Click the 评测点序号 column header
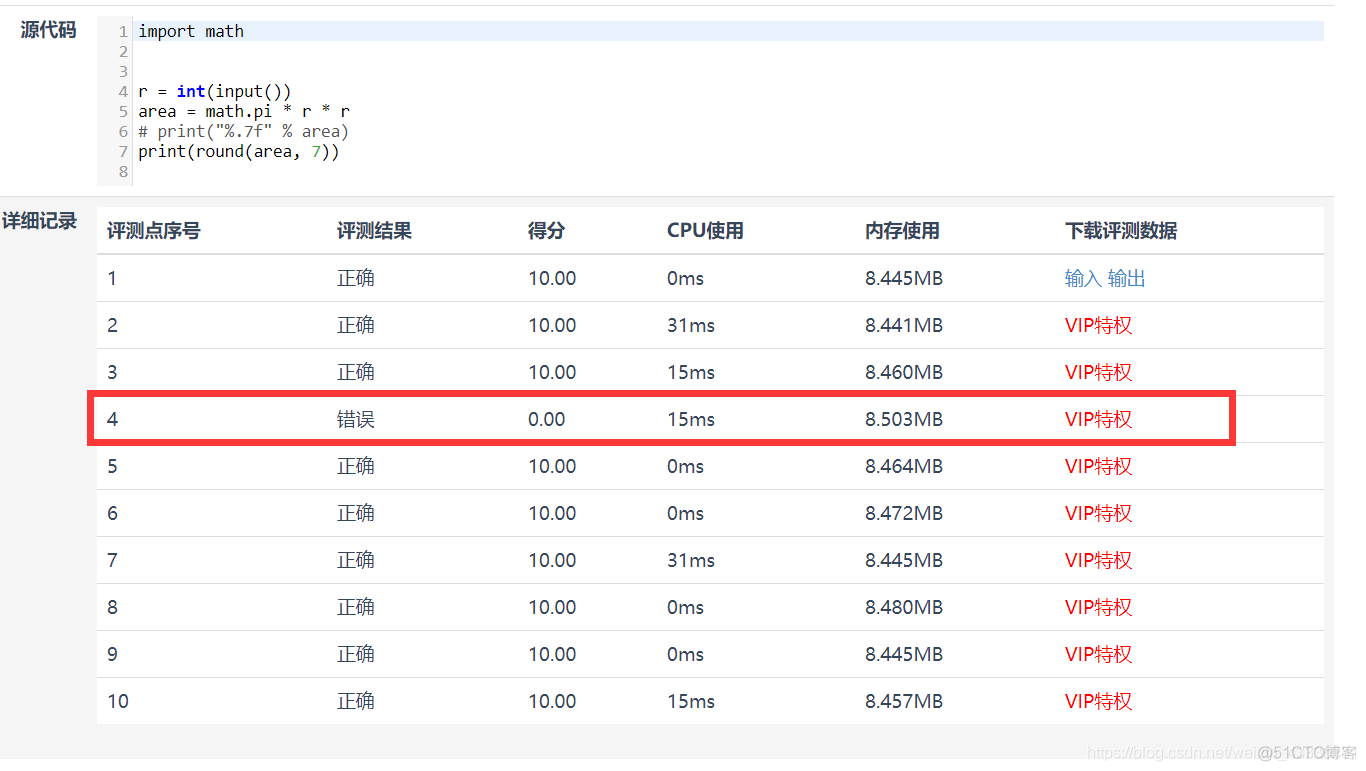This screenshot has height=771, width=1366. [x=154, y=231]
